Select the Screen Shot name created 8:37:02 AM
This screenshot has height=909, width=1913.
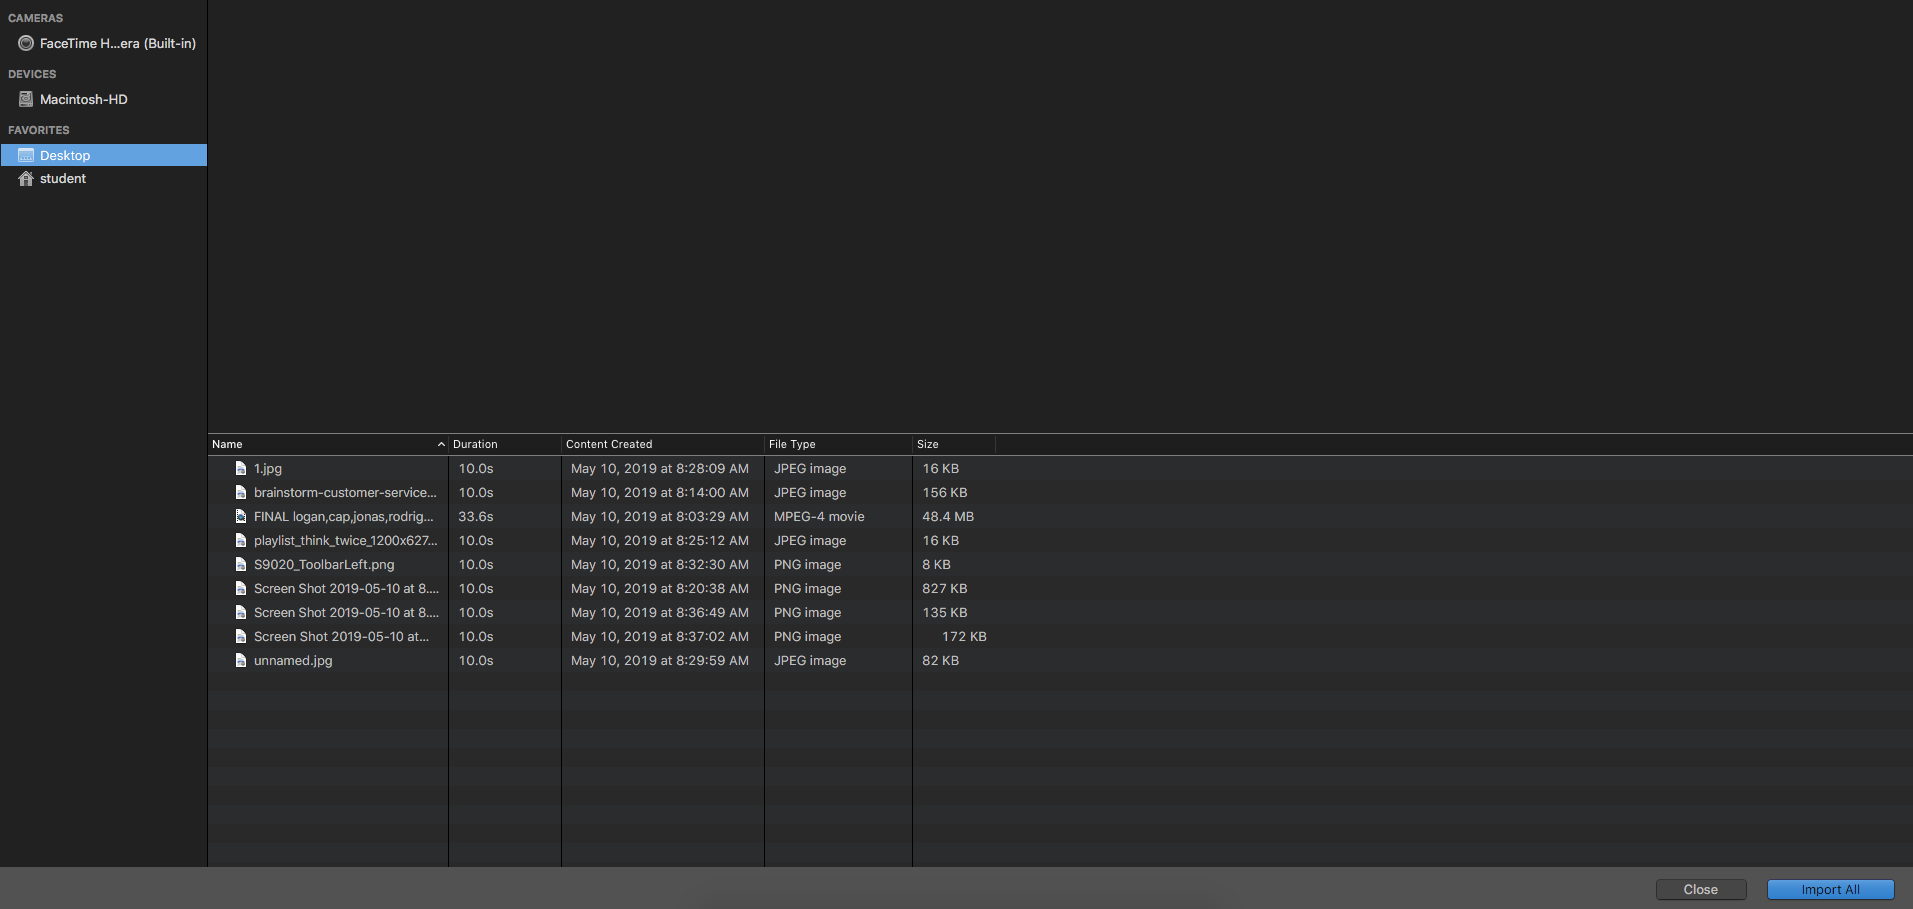pos(341,636)
